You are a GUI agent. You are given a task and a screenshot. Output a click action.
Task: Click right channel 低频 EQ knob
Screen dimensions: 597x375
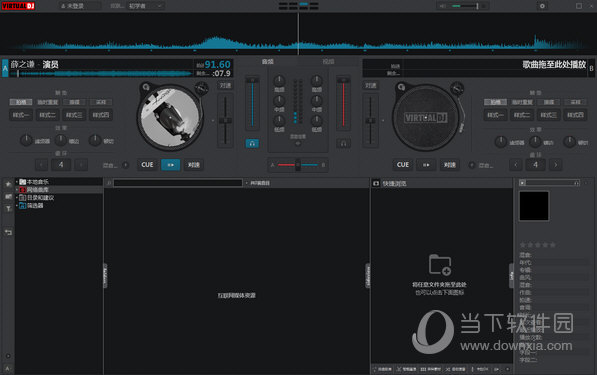tap(316, 120)
